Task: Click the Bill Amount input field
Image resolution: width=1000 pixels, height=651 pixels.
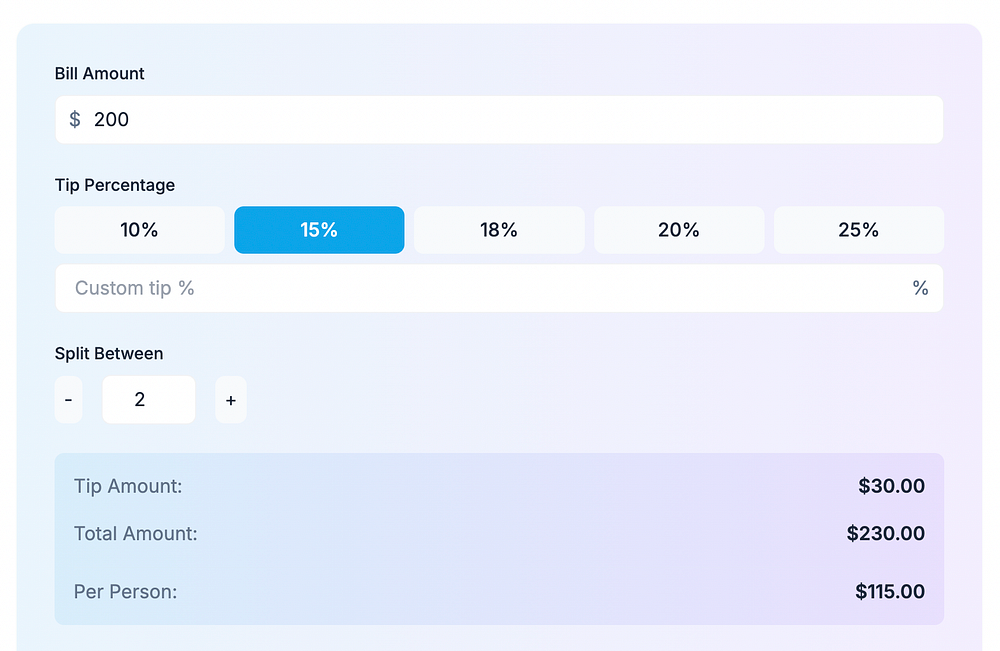Action: [x=500, y=120]
